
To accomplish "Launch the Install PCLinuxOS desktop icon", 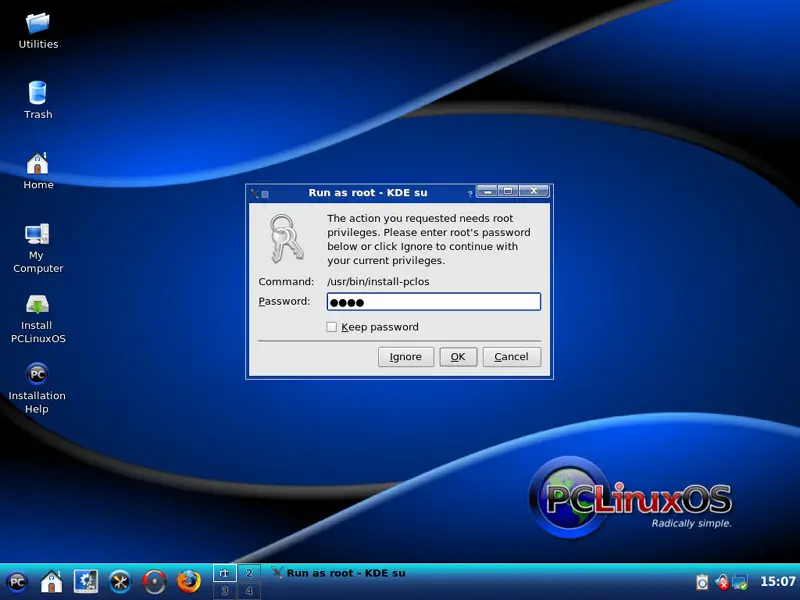I will pos(38,319).
